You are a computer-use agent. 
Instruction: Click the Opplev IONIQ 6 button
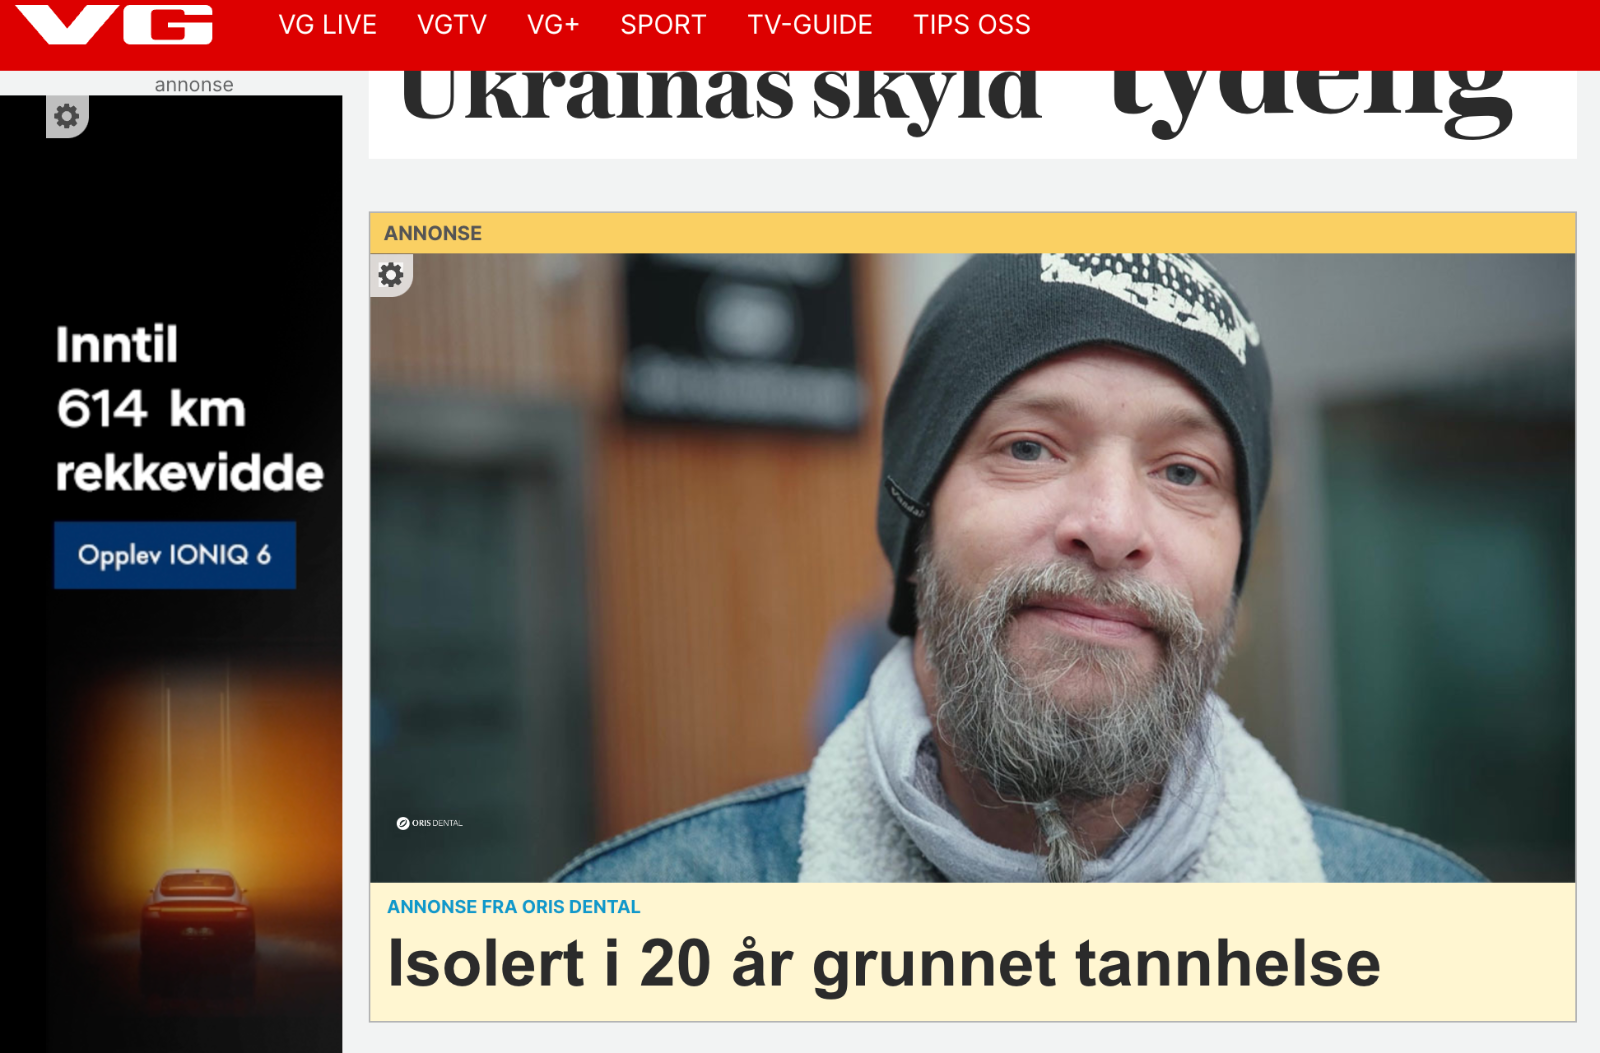175,555
